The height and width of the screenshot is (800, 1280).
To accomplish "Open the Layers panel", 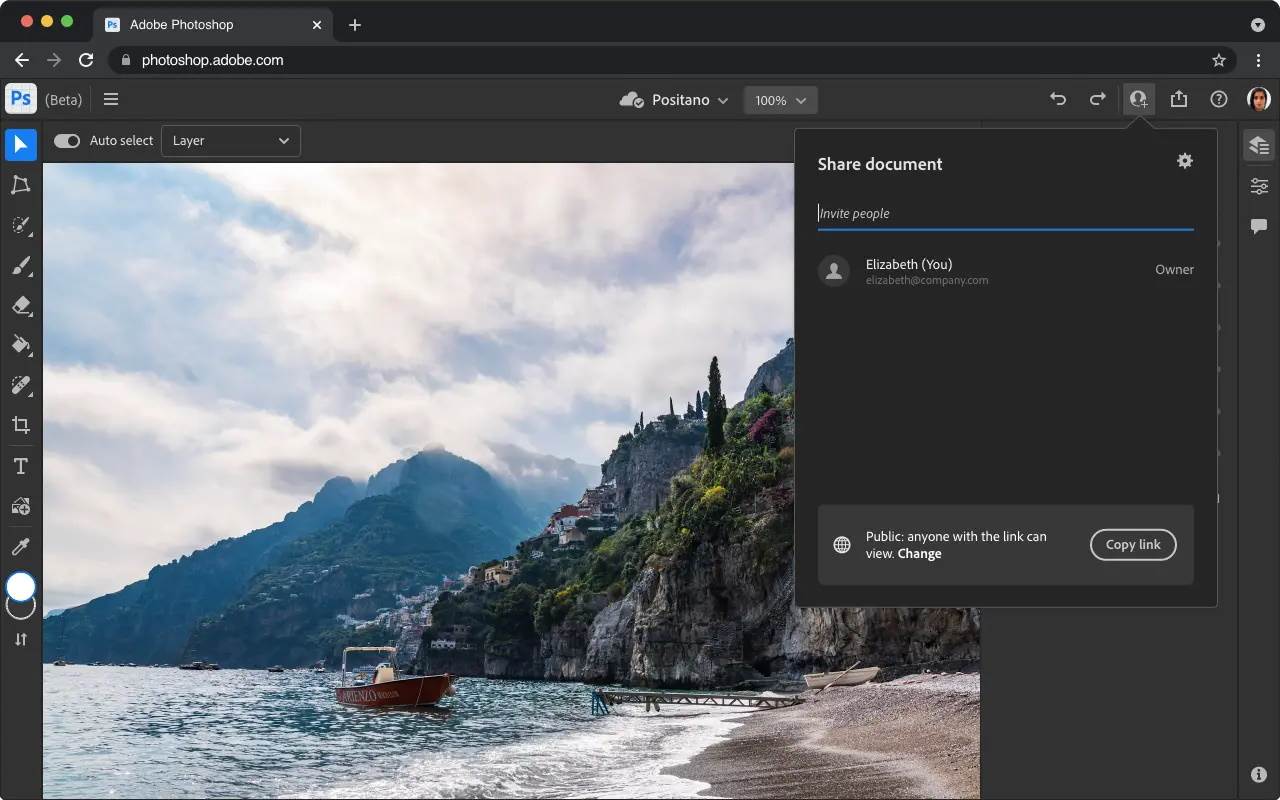I will 1258,145.
